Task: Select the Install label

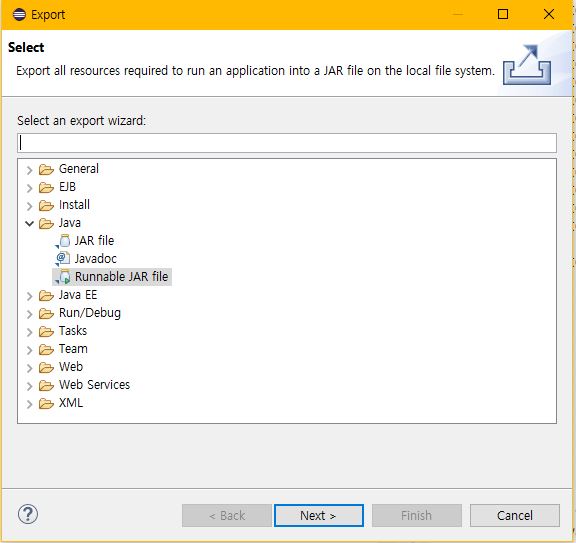Action: [74, 205]
